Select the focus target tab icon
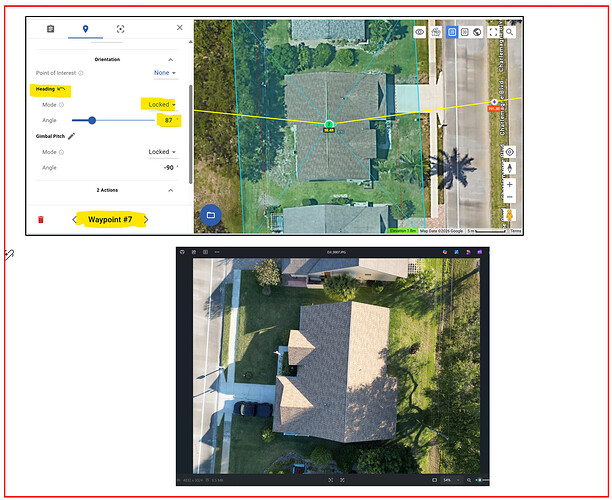Image resolution: width=612 pixels, height=500 pixels. pos(120,29)
